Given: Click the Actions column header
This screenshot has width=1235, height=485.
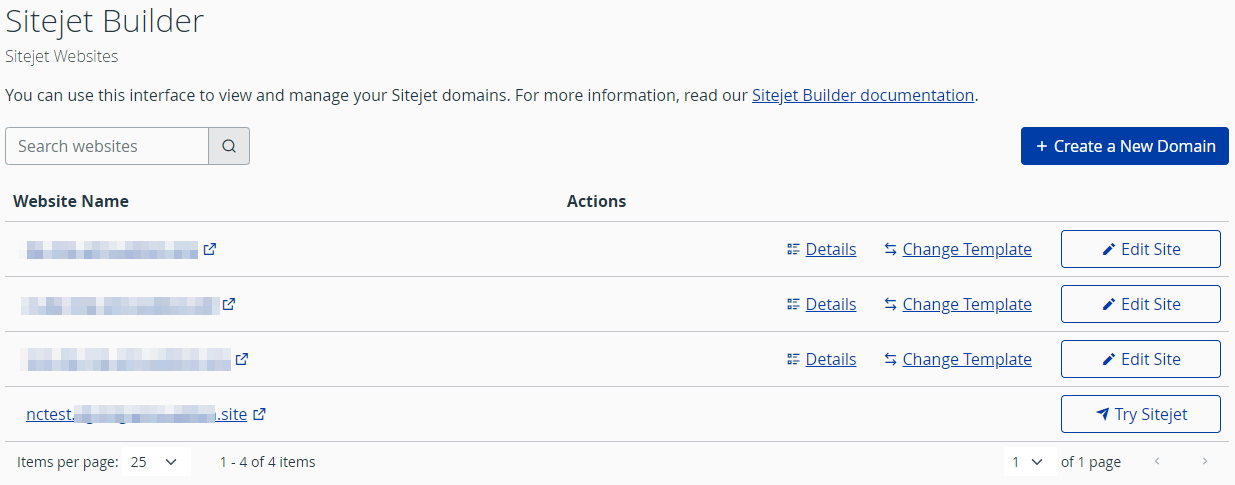Looking at the screenshot, I should click(596, 201).
